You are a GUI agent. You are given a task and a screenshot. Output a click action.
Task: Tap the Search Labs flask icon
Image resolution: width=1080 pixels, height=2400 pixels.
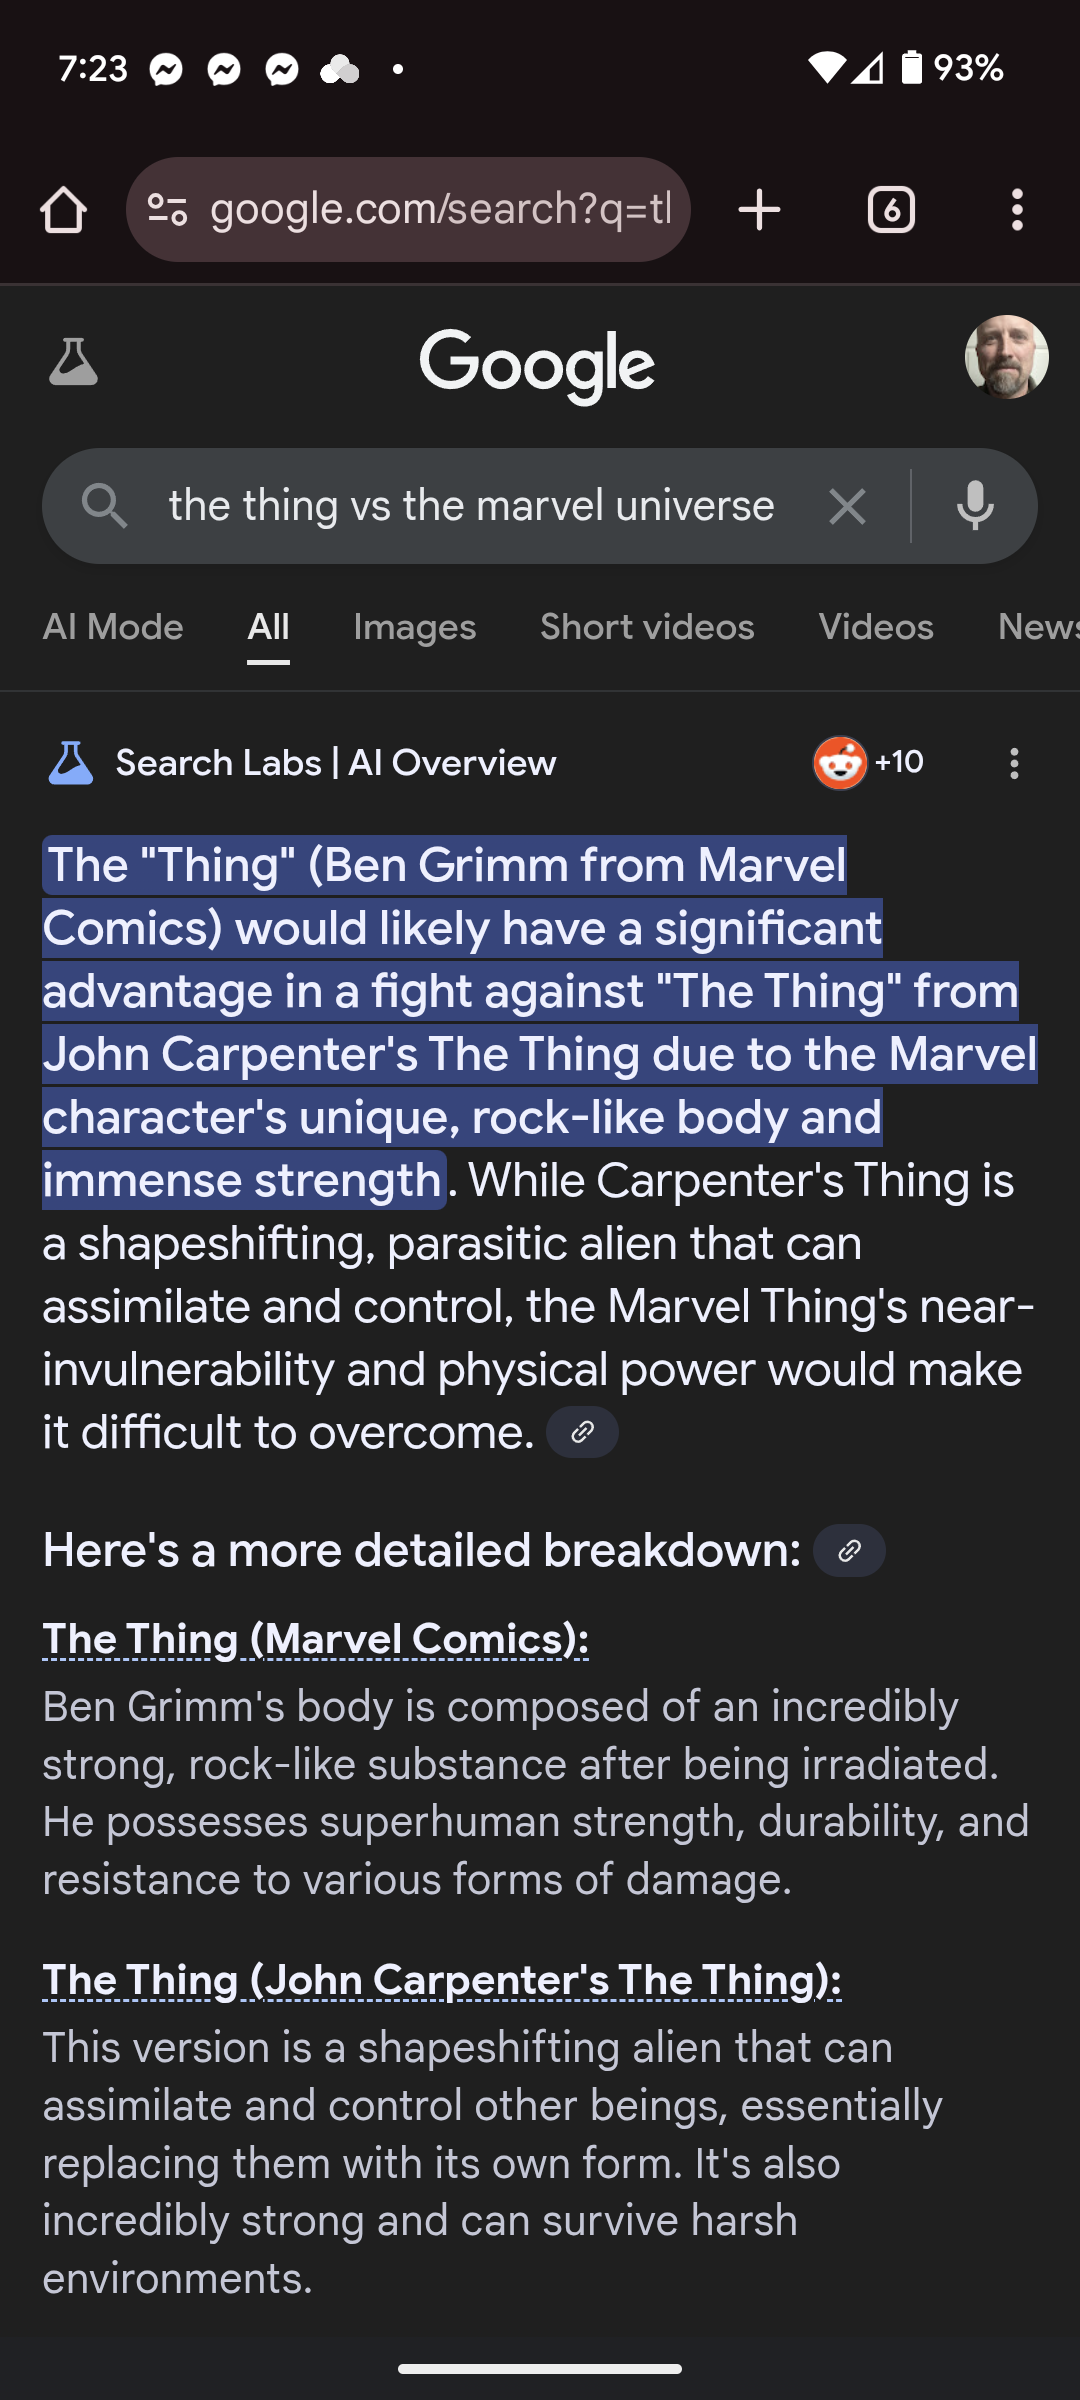click(73, 362)
